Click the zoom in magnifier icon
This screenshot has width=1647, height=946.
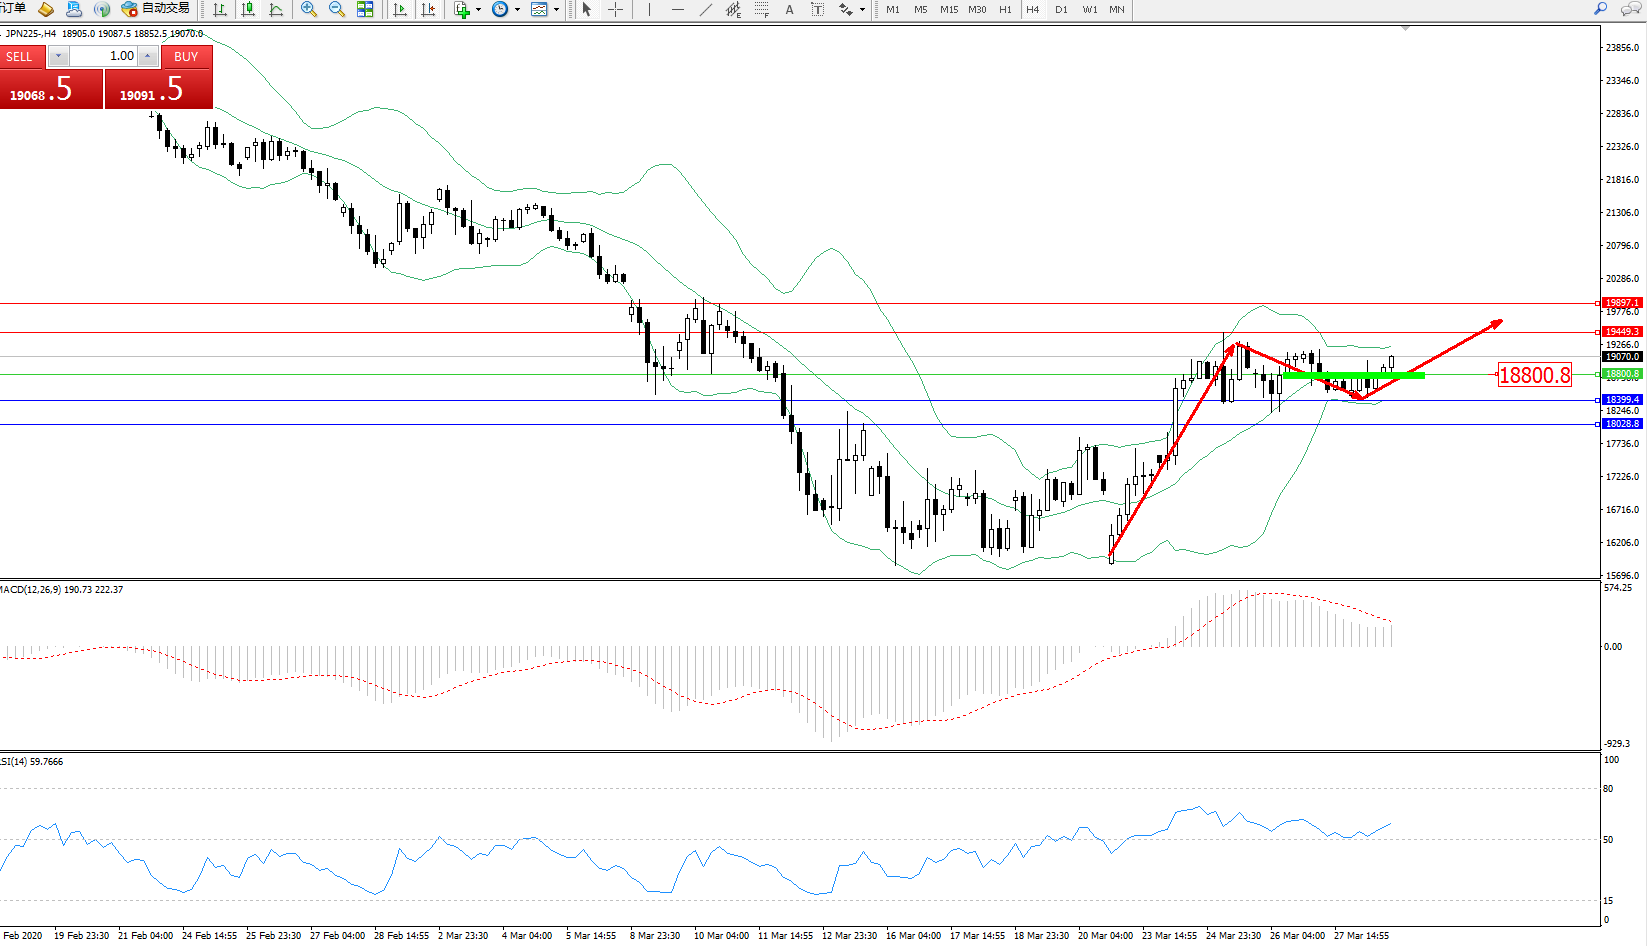click(x=309, y=9)
